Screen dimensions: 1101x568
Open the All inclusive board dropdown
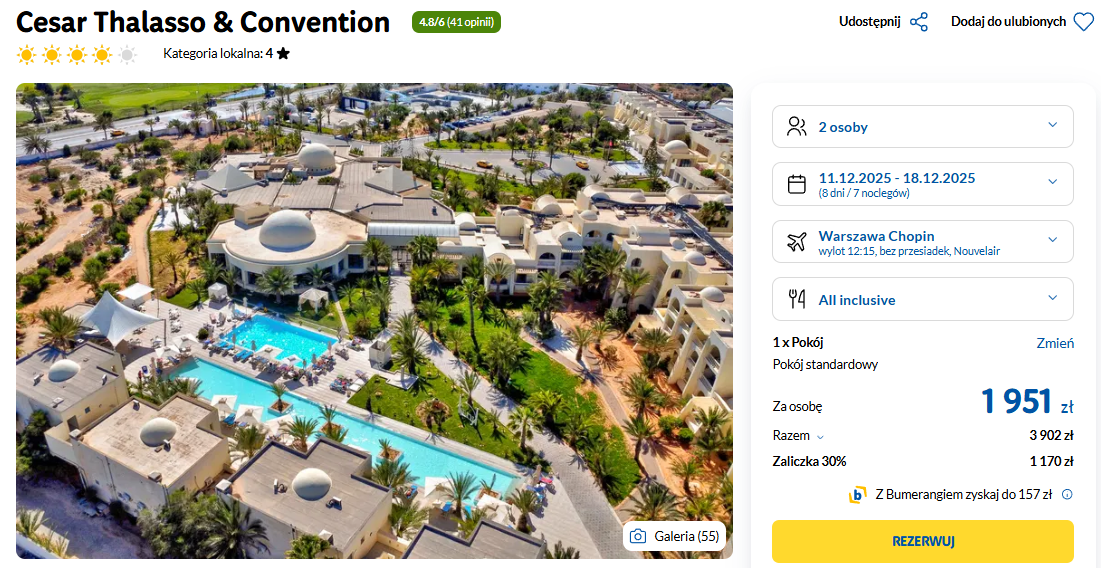(x=1052, y=298)
